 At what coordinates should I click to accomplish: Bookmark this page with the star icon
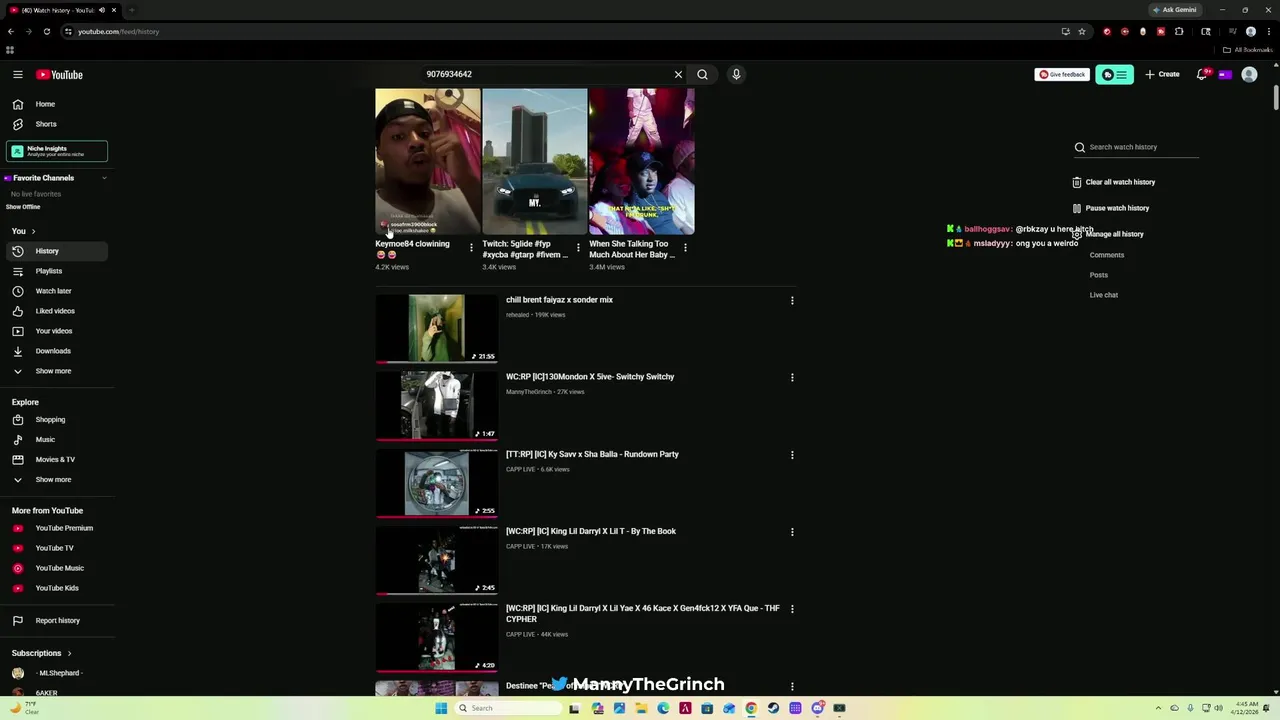pyautogui.click(x=1081, y=31)
